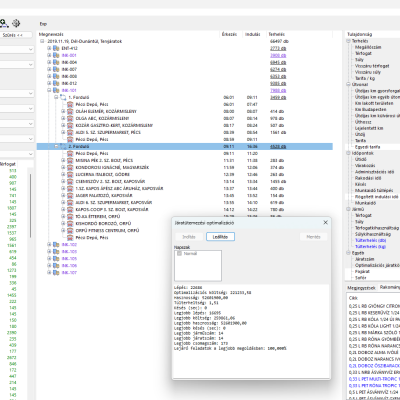Click the magnifier search icon in the toolbar
This screenshot has width=400, height=400.
coord(4,23)
